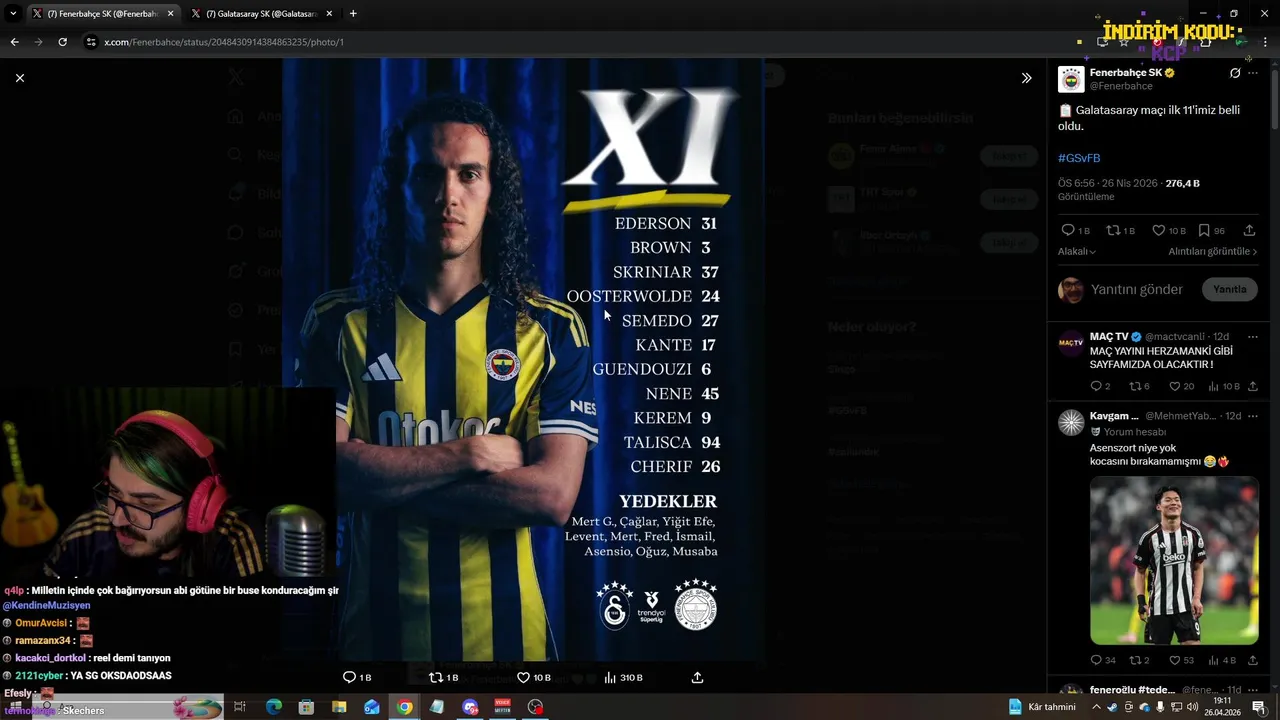The width and height of the screenshot is (1280, 720).
Task: Expand the Alakalı sort dropdown
Action: pyautogui.click(x=1077, y=252)
